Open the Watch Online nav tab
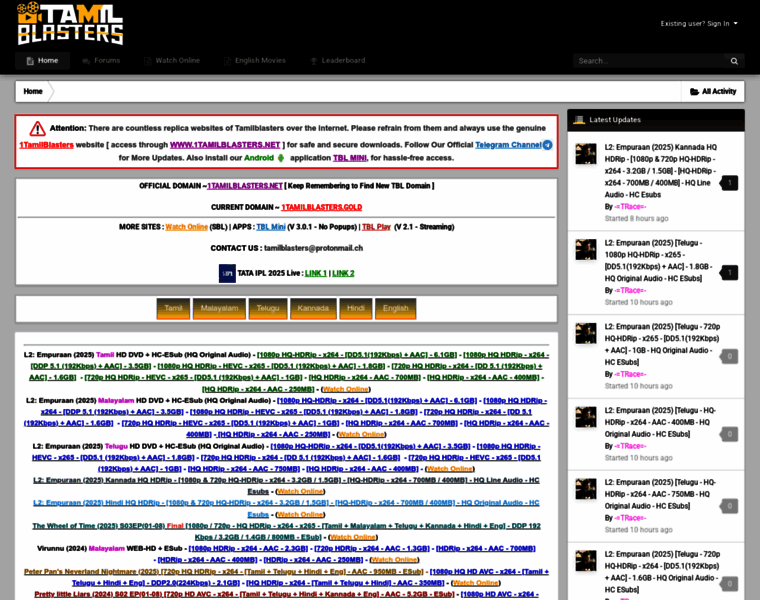This screenshot has width=760, height=600. click(x=172, y=61)
